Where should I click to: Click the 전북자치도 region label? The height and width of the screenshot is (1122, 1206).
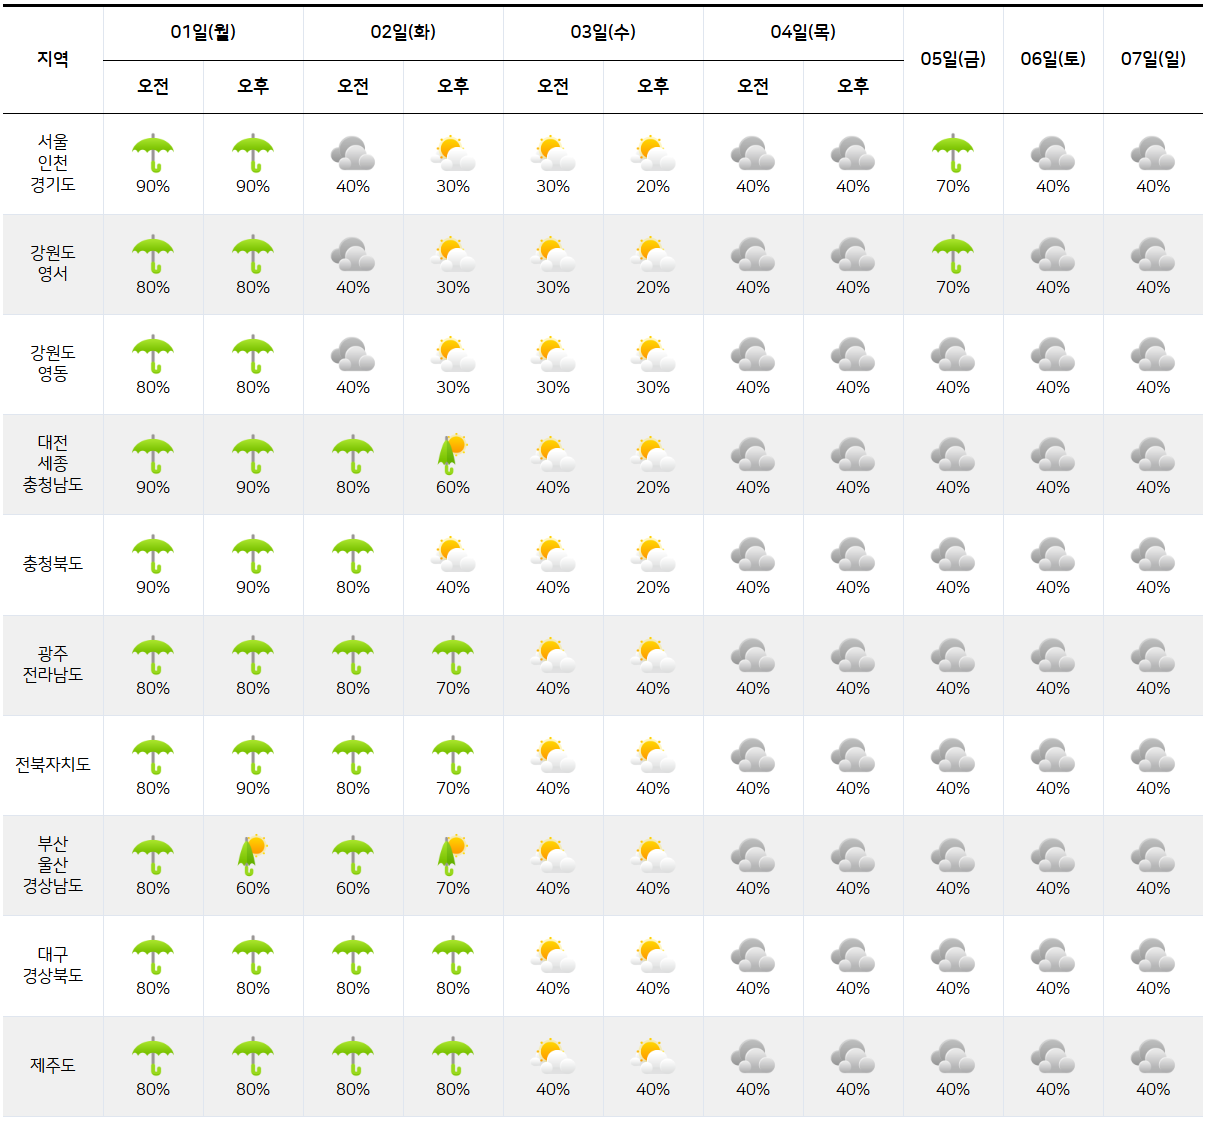coord(53,764)
